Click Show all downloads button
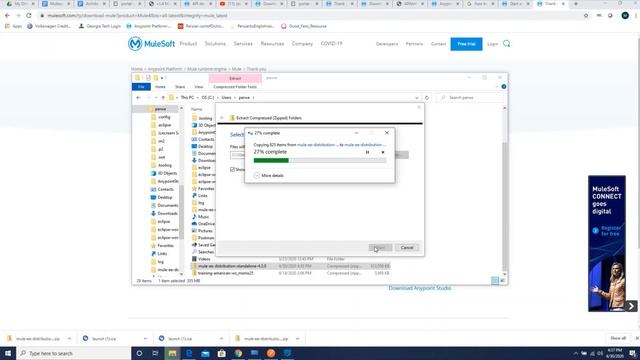This screenshot has height=360, width=640. tap(618, 338)
